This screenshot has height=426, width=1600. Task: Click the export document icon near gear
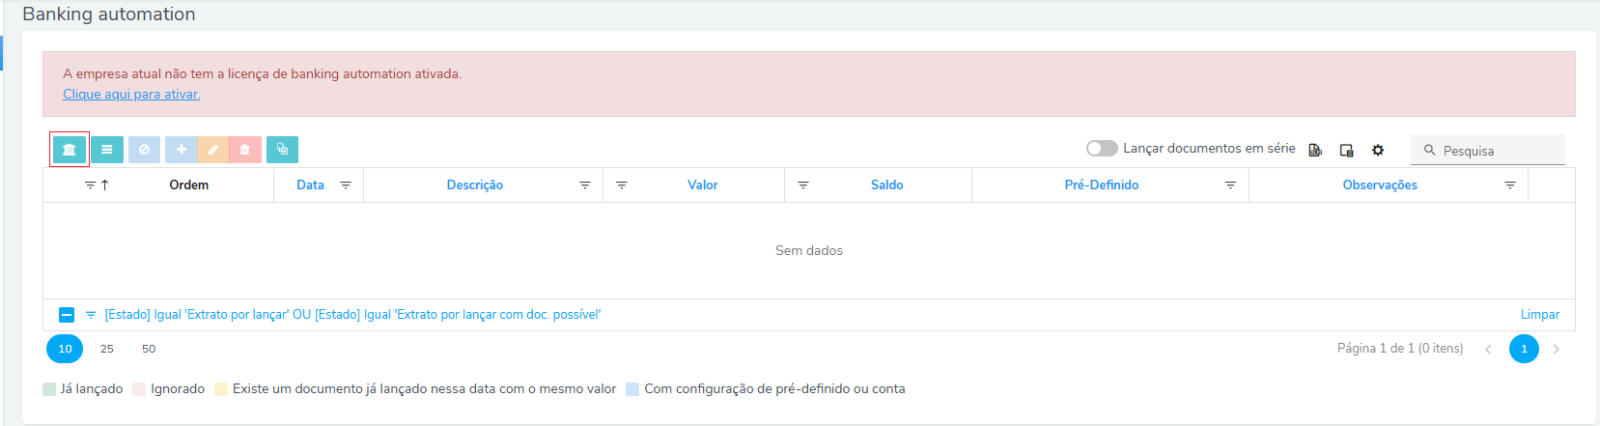tap(1315, 150)
